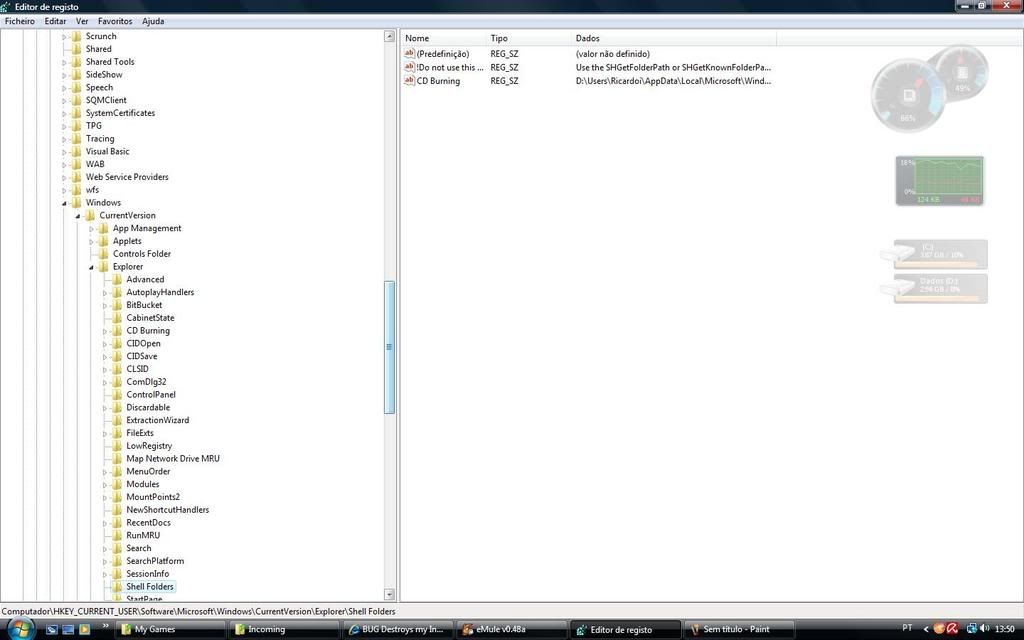Switch to Incoming taskbar button
The width and height of the screenshot is (1024, 640).
(284, 630)
